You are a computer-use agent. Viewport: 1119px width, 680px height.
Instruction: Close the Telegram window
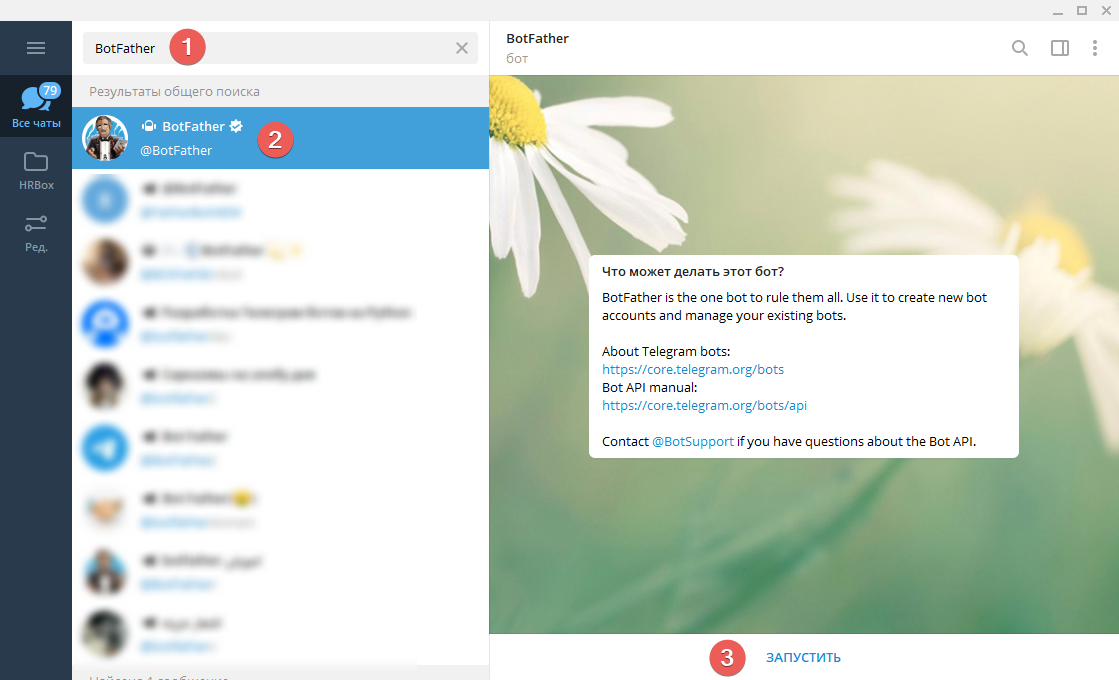[x=1106, y=11]
